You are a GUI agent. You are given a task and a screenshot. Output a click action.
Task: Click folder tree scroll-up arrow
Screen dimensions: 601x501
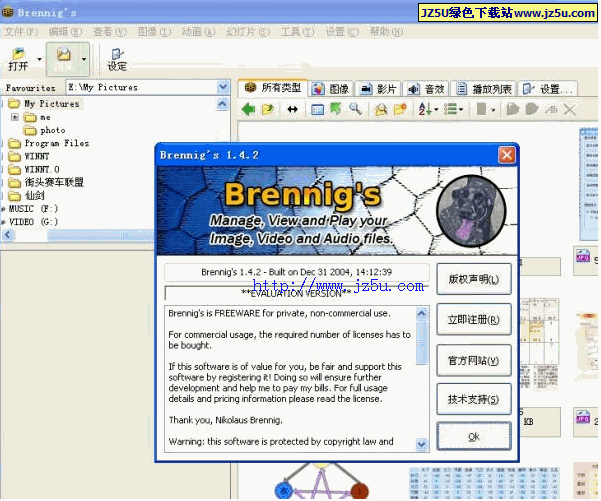222,104
